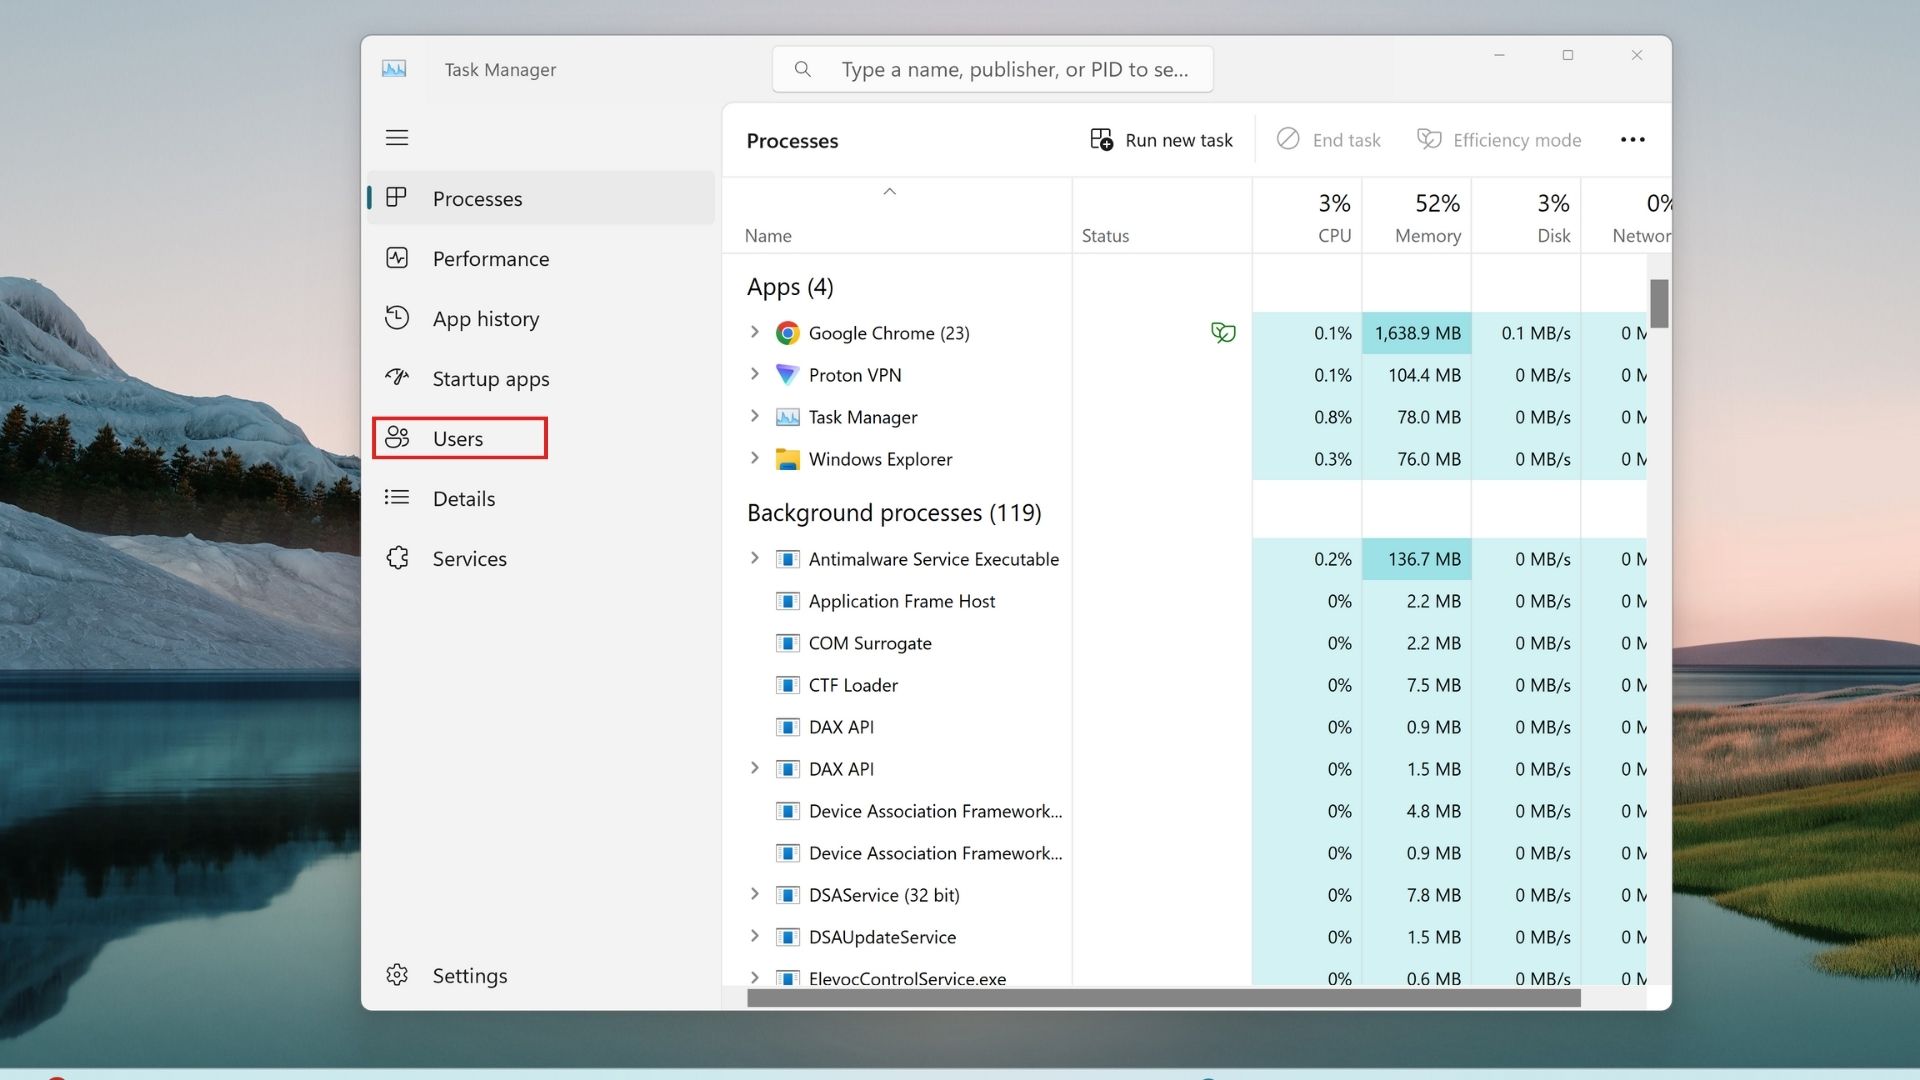Open Task Manager overflow menu

[x=1633, y=140]
